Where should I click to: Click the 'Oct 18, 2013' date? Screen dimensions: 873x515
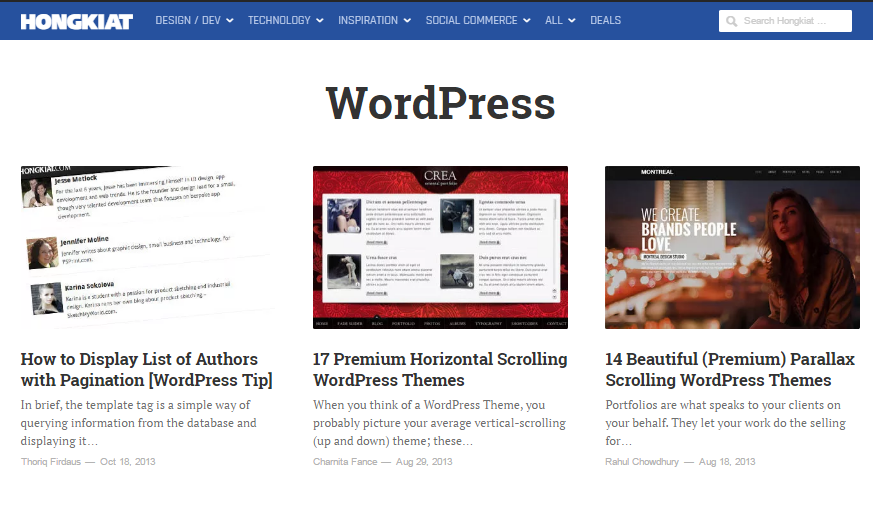click(x=127, y=462)
